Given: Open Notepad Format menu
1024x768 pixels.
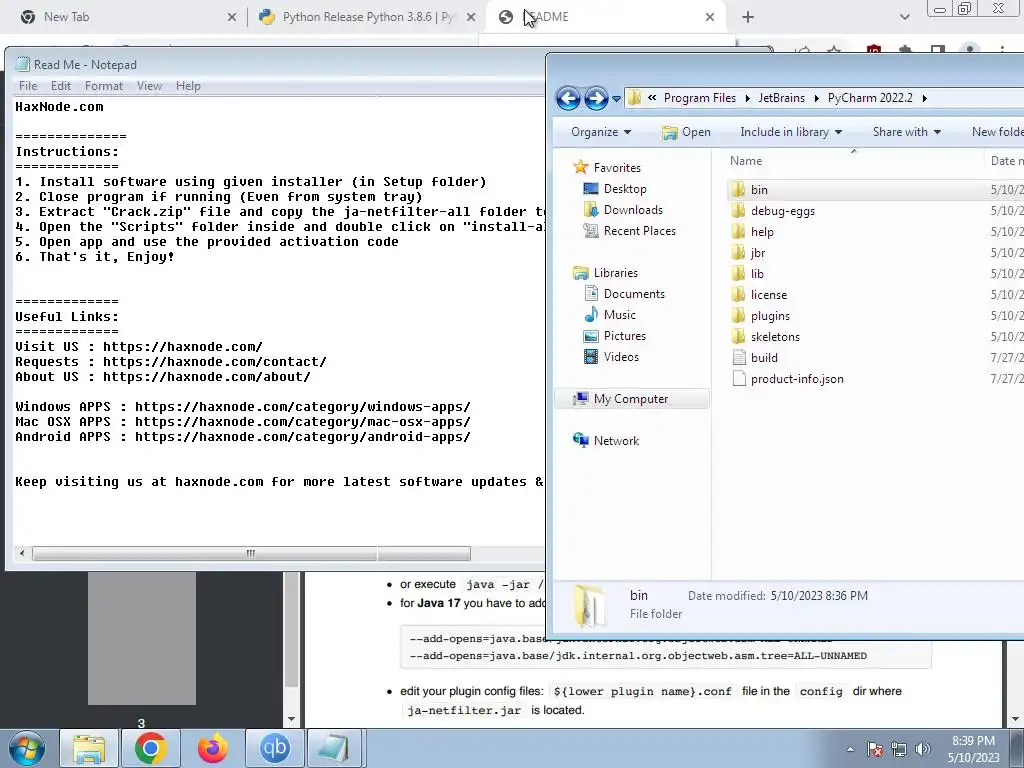Looking at the screenshot, I should 104,86.
